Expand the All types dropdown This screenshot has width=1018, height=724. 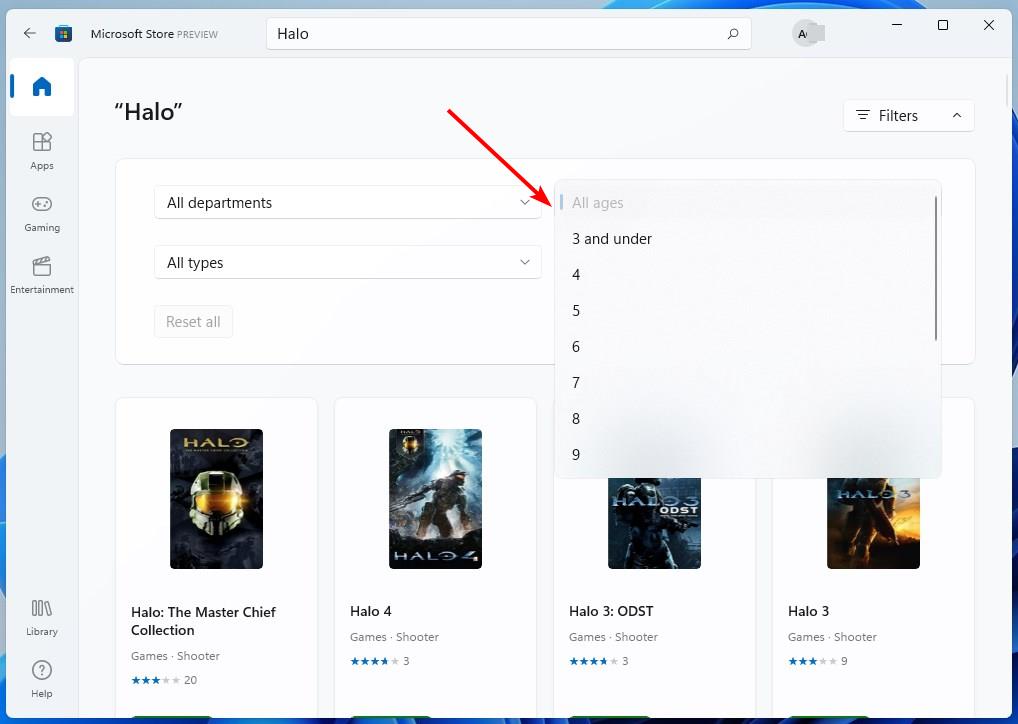tap(347, 262)
